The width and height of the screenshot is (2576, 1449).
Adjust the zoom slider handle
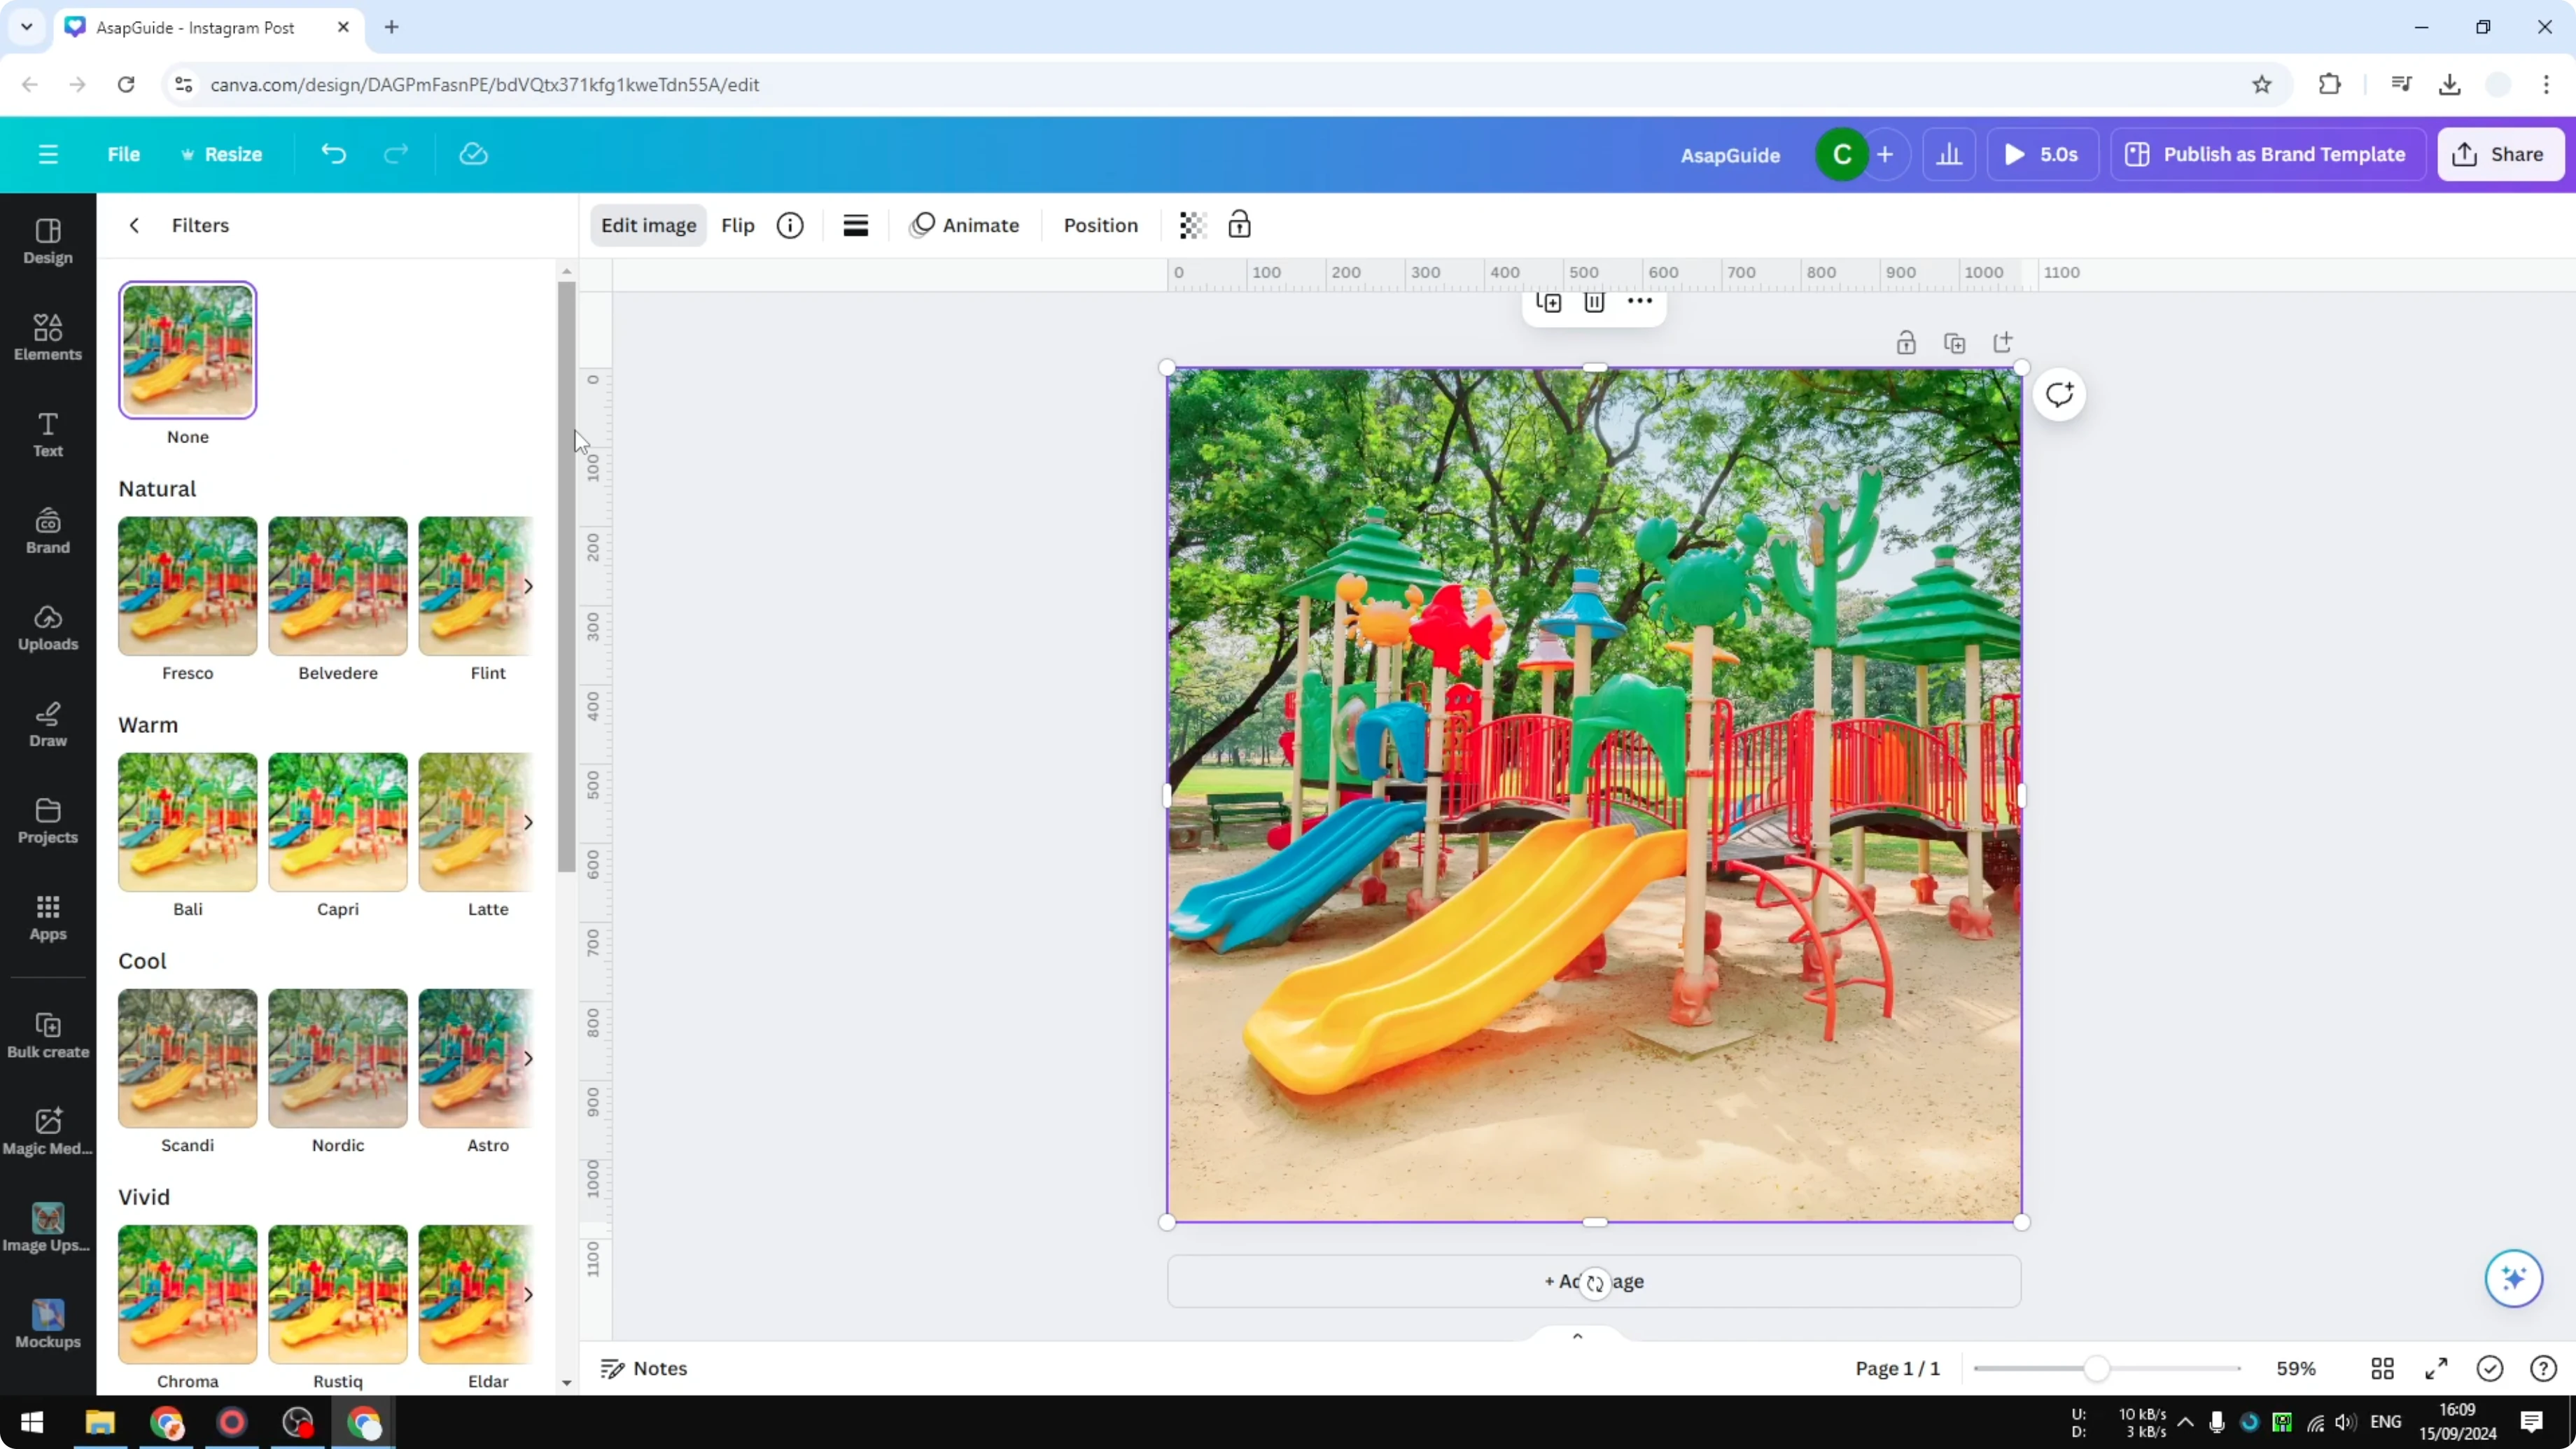pyautogui.click(x=2096, y=1368)
